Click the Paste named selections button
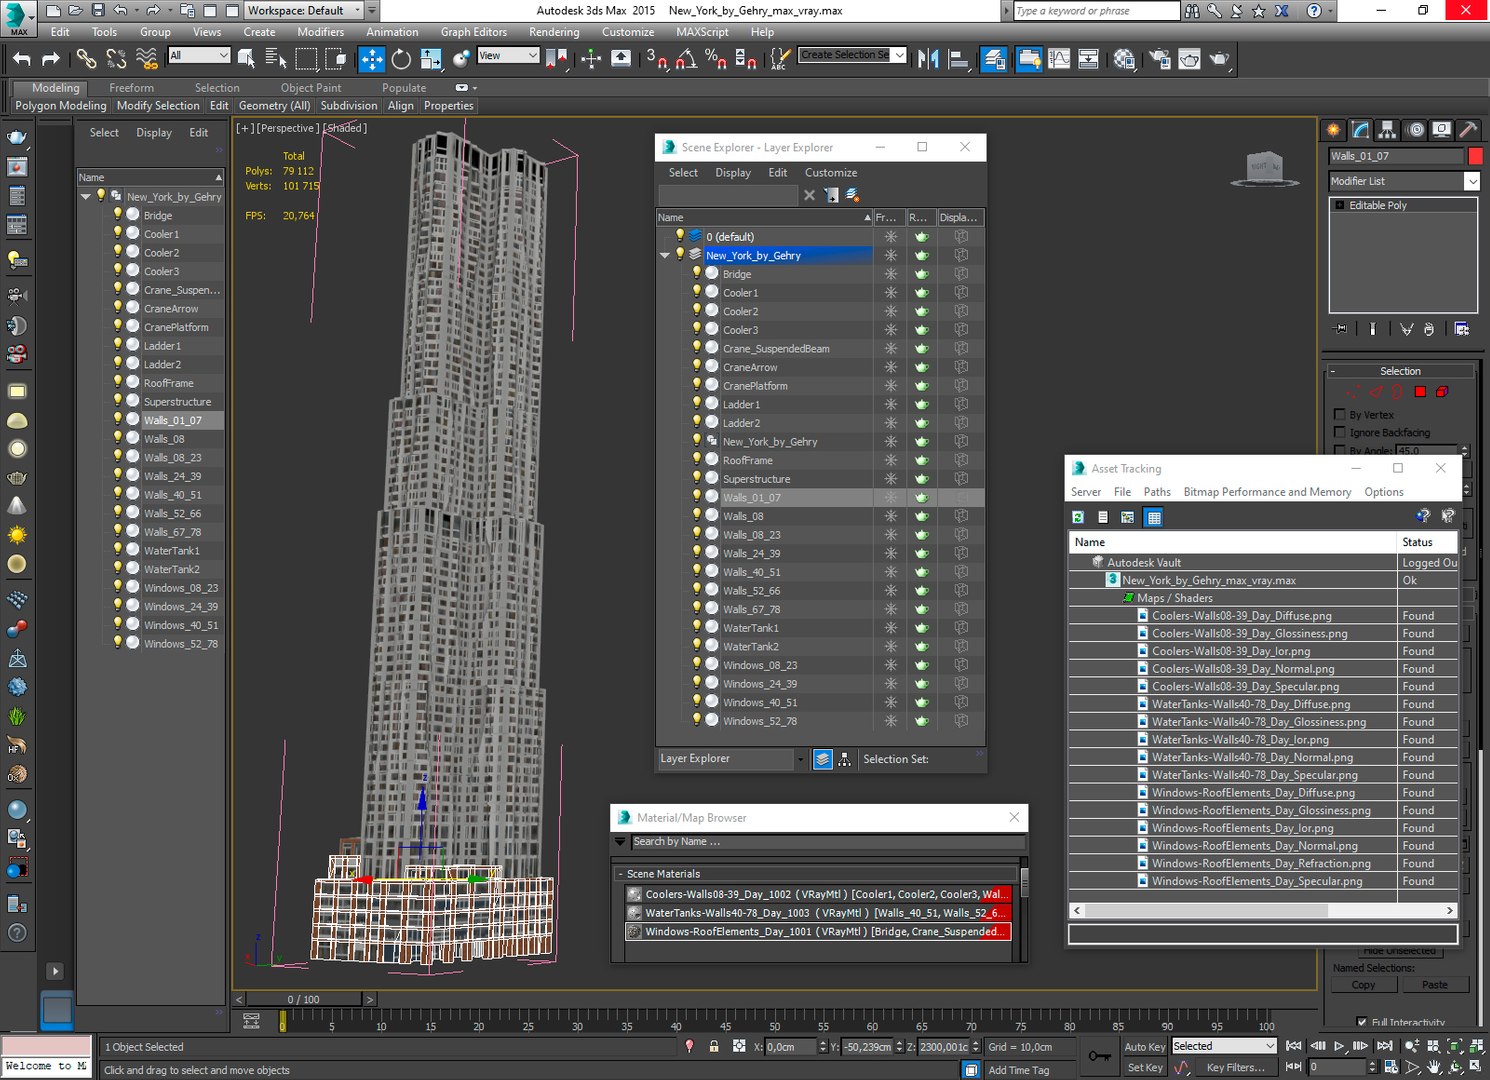The height and width of the screenshot is (1080, 1490). click(1434, 985)
